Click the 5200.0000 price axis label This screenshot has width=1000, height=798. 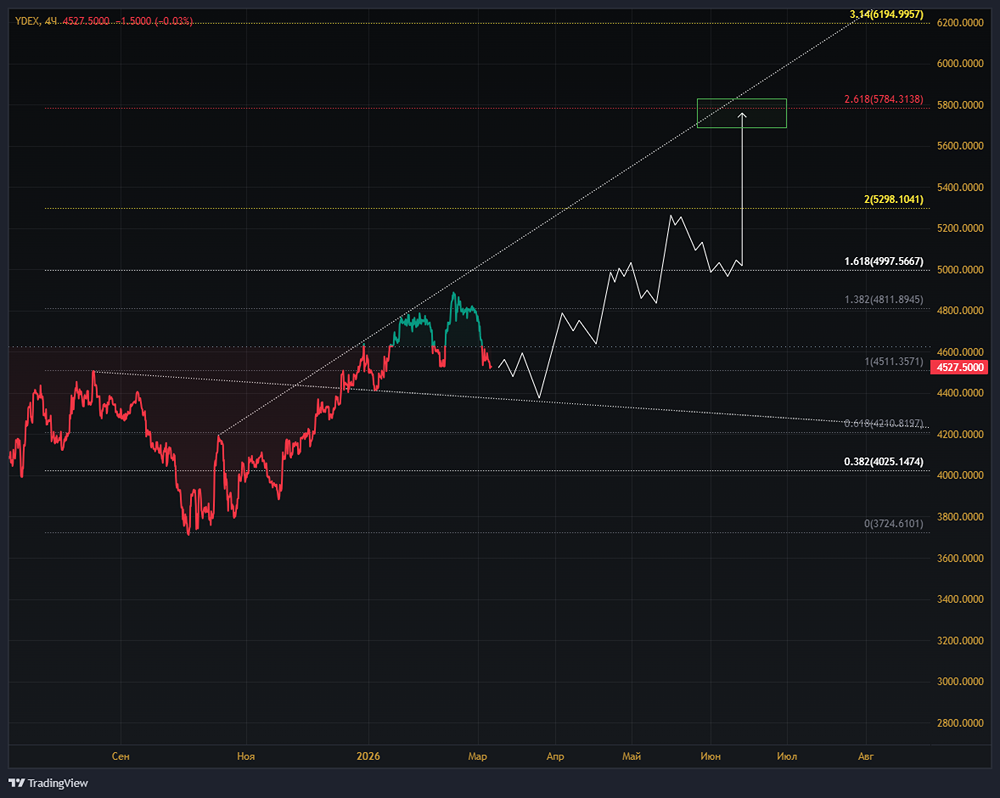960,228
